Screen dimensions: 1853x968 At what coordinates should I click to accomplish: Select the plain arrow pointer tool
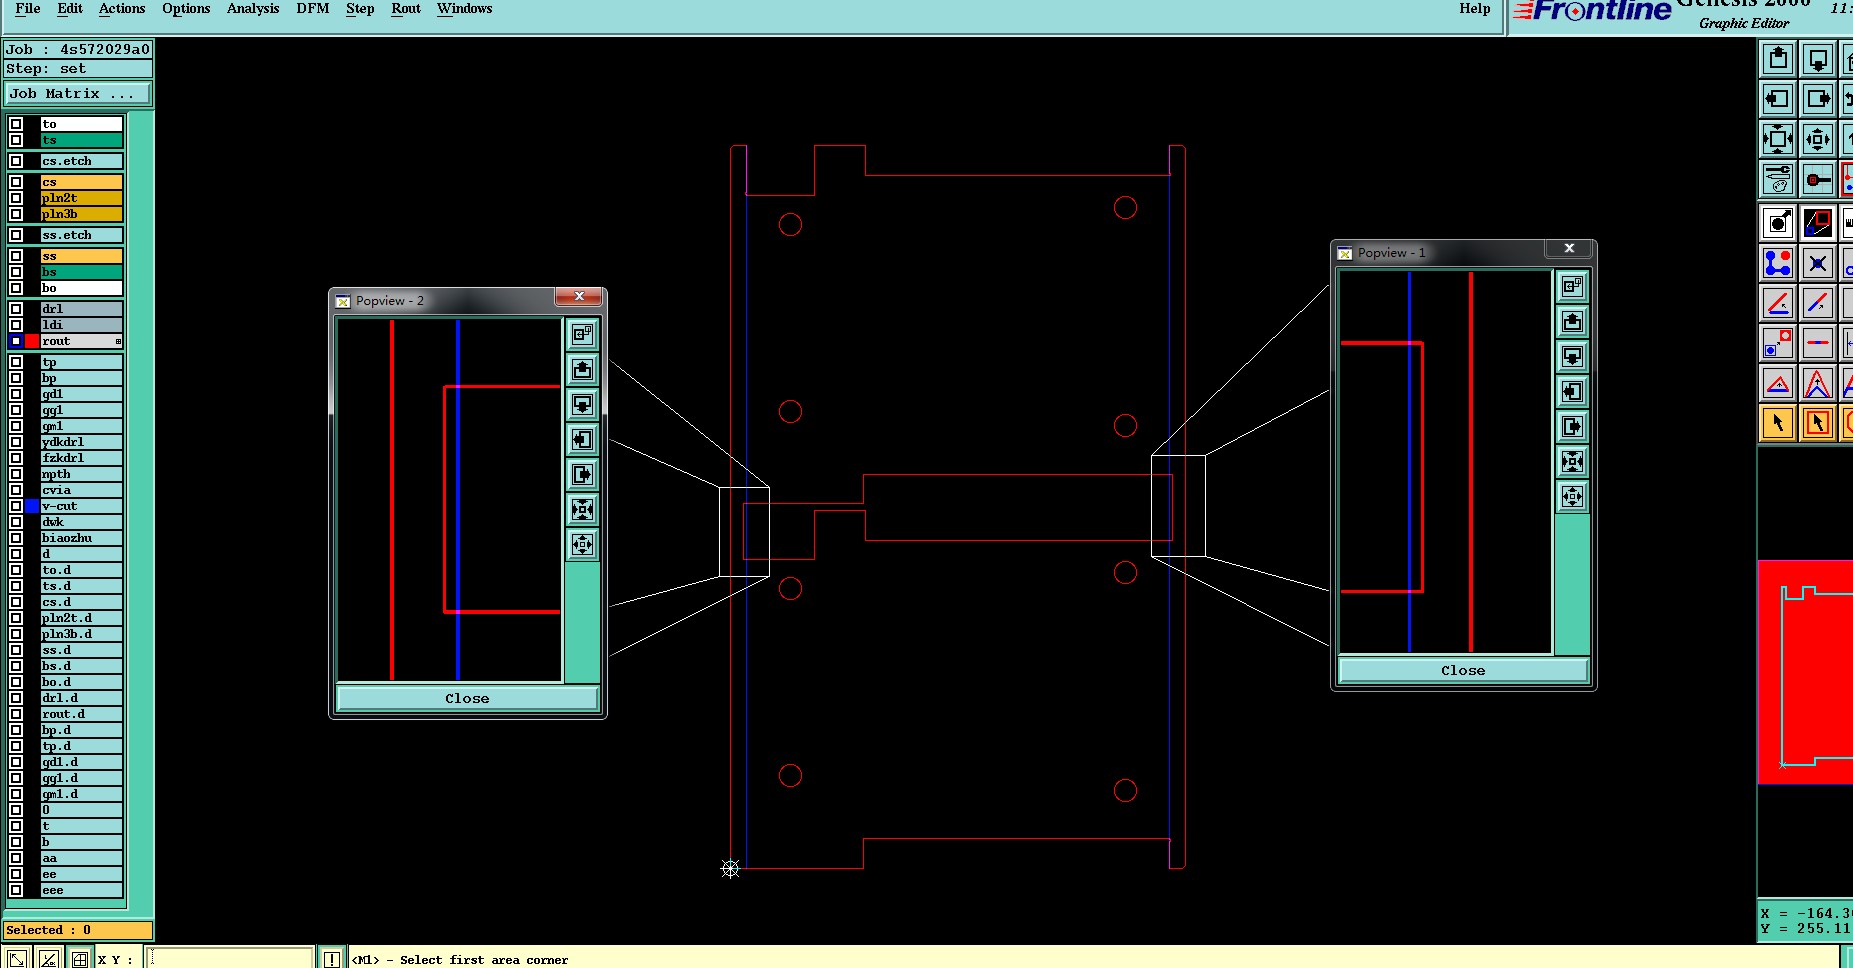(x=1778, y=423)
